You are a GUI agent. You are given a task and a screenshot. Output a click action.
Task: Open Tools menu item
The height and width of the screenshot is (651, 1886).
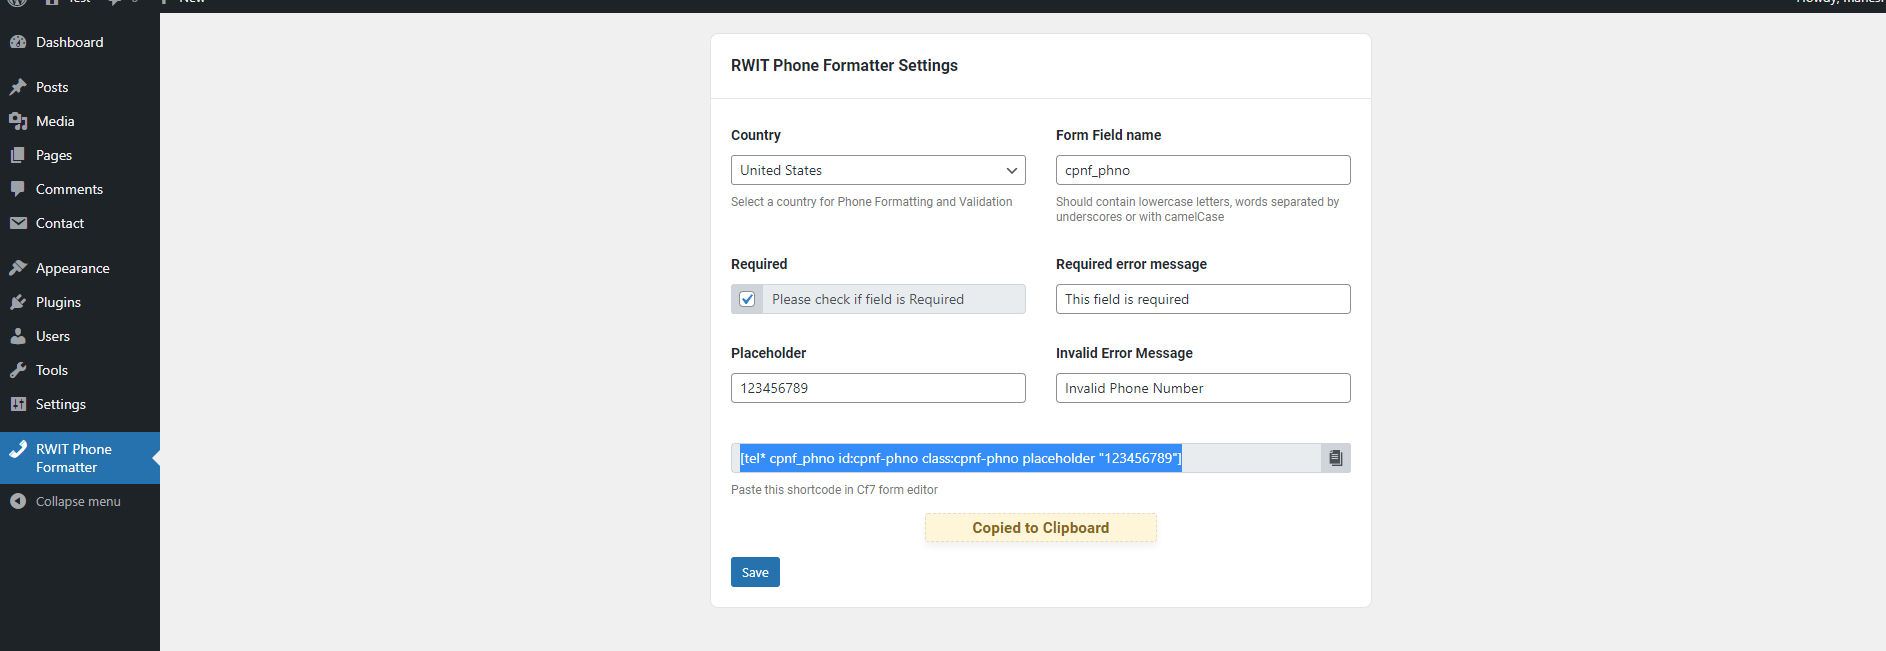(x=80, y=370)
